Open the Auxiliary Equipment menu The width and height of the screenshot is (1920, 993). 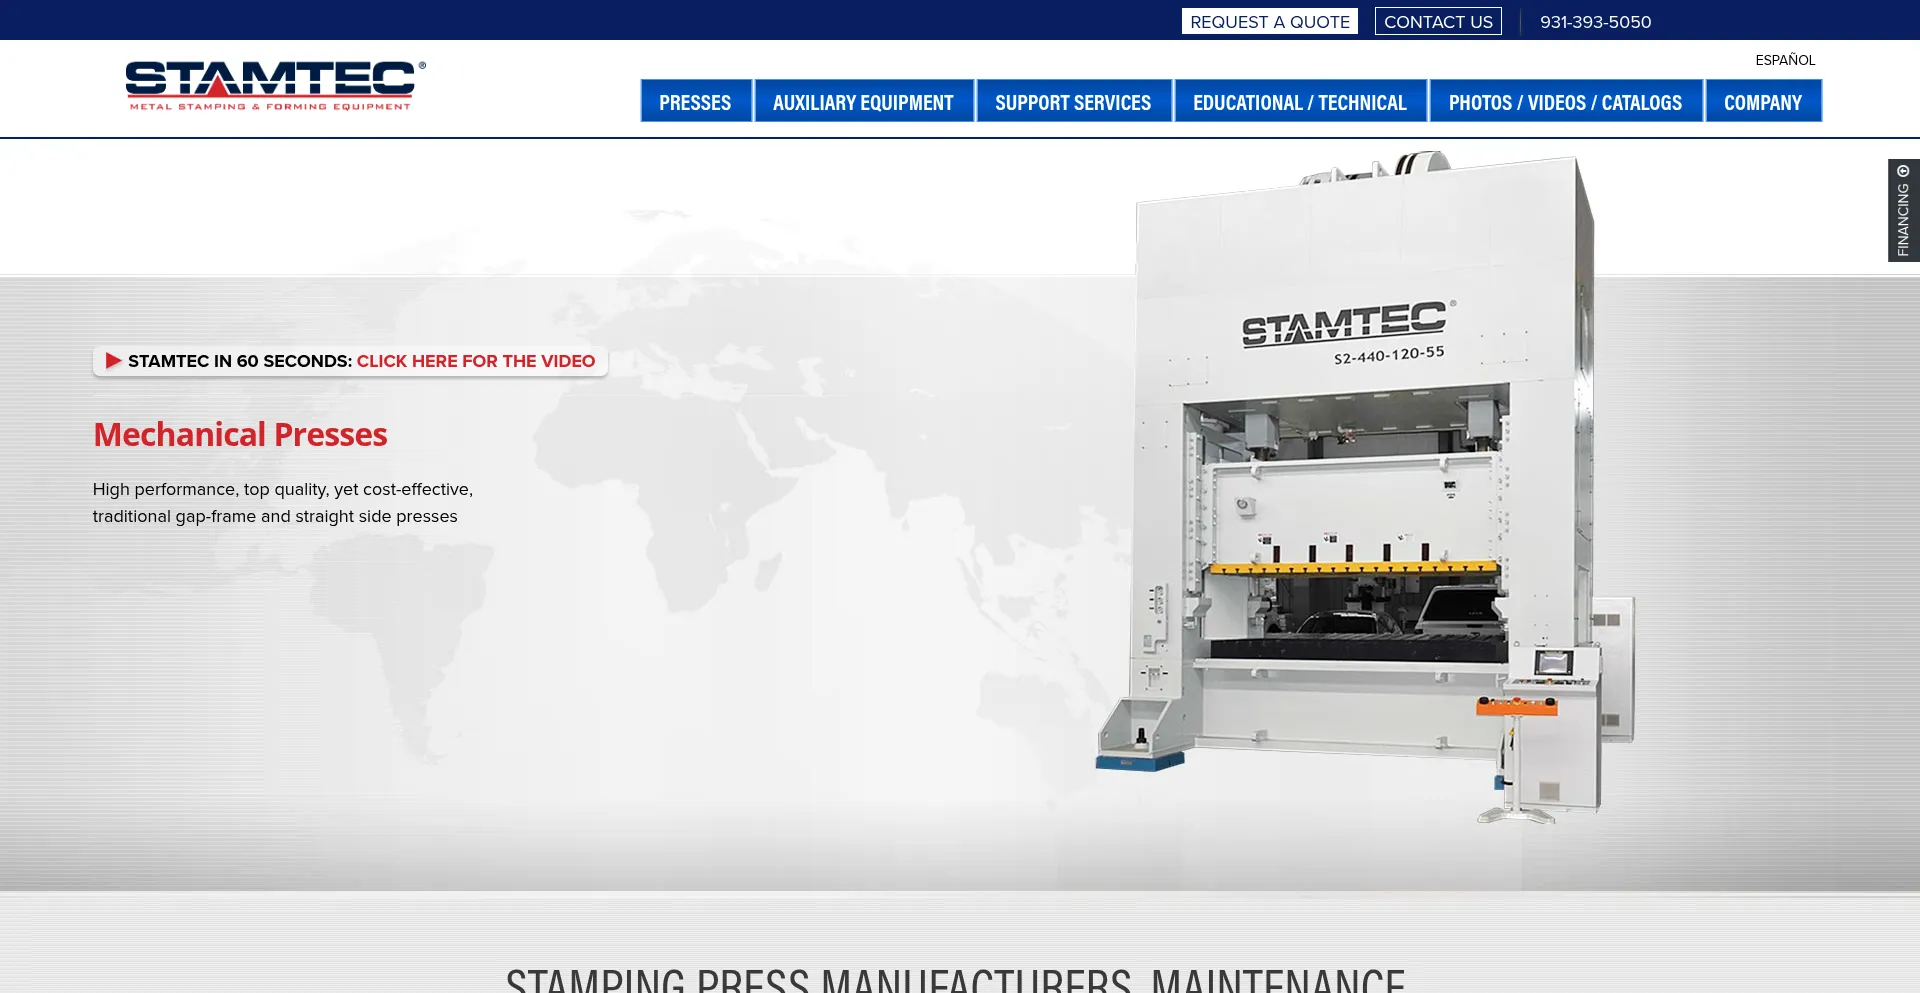click(864, 101)
